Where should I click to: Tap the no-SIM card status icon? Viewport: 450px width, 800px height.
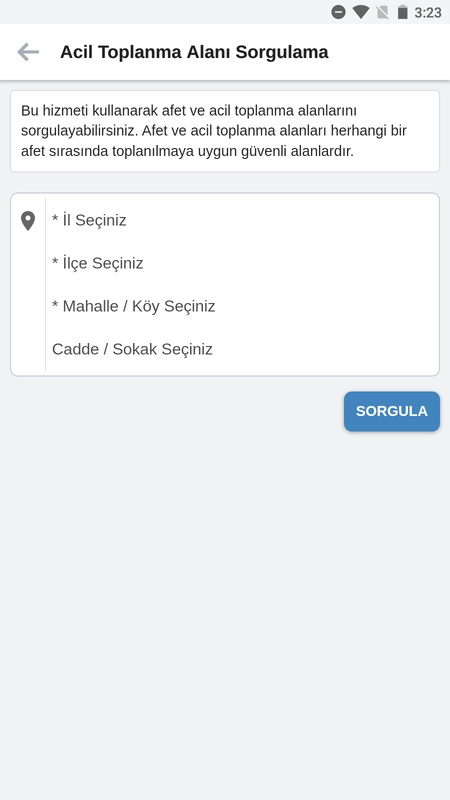click(382, 12)
